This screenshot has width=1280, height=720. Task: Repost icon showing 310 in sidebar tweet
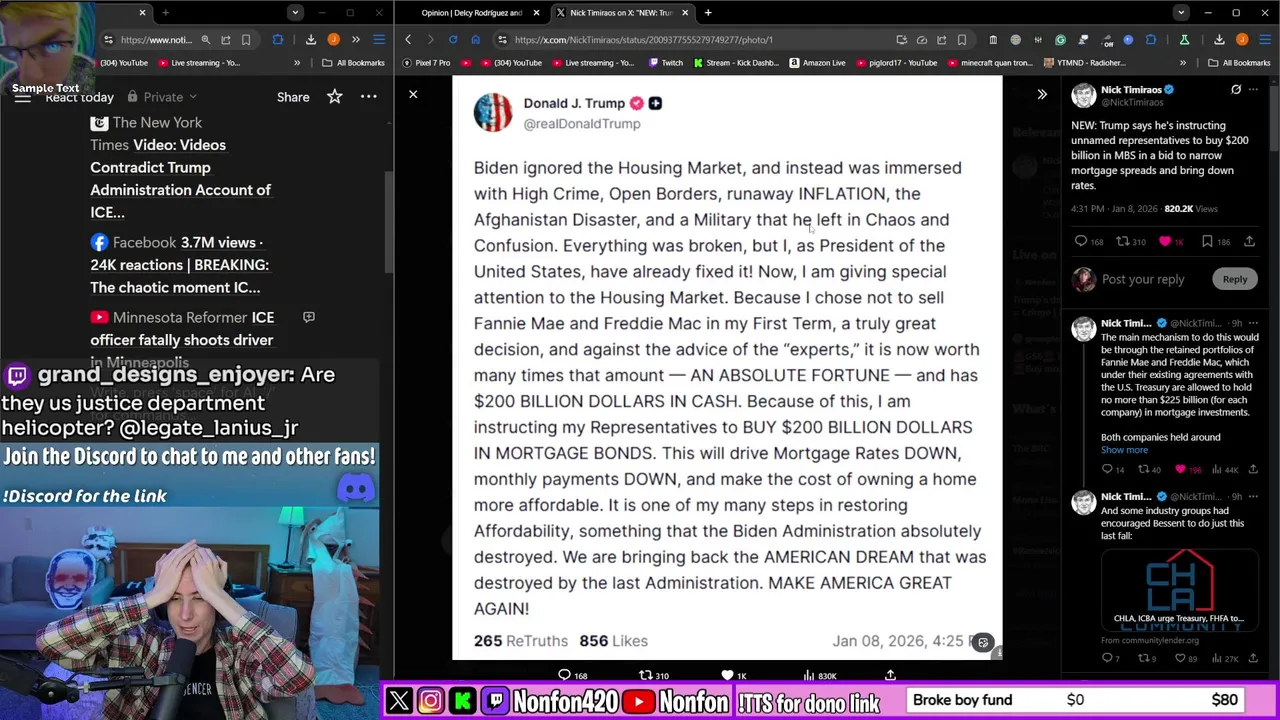pos(1122,241)
